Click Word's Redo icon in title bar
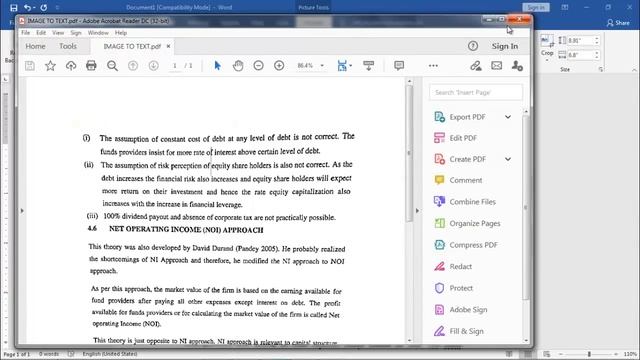 (x=44, y=7)
